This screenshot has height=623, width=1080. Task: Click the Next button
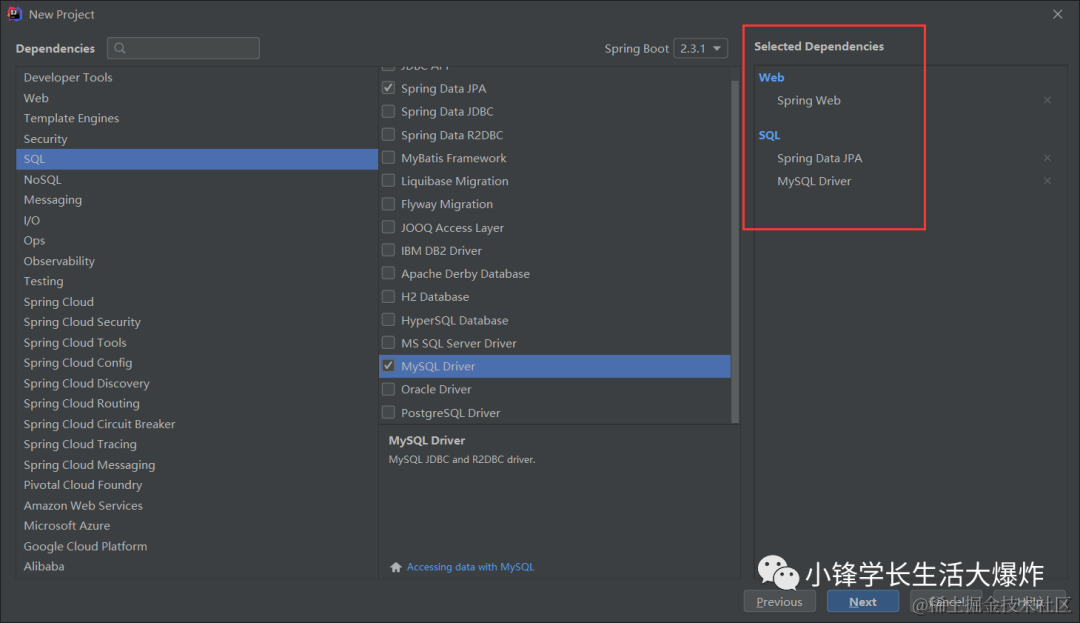point(862,602)
